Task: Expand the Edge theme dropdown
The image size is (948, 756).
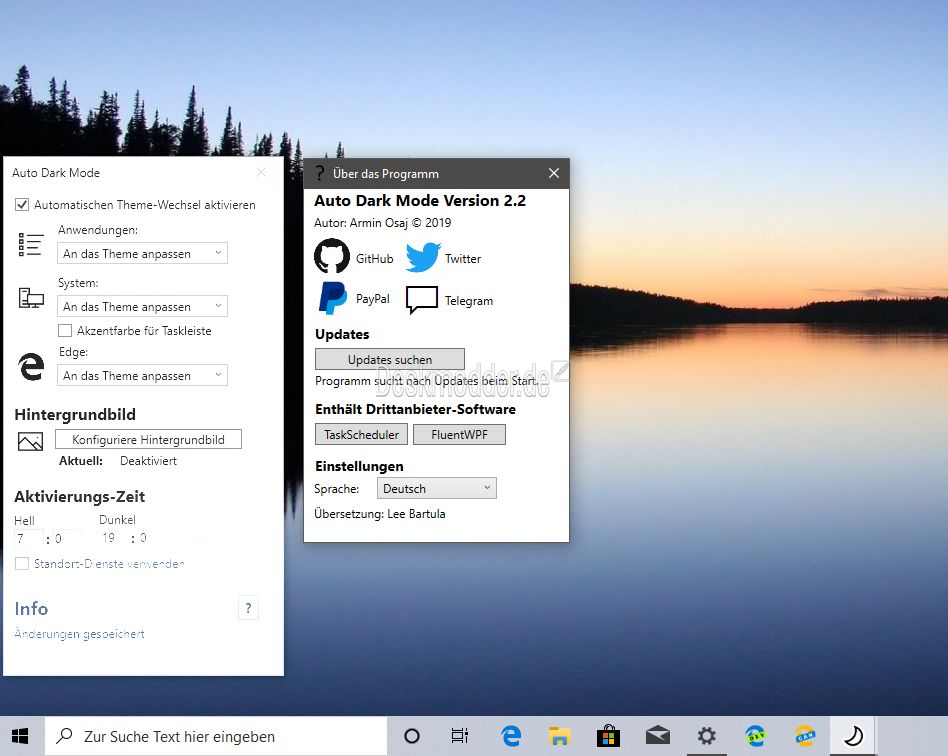Action: click(x=143, y=375)
